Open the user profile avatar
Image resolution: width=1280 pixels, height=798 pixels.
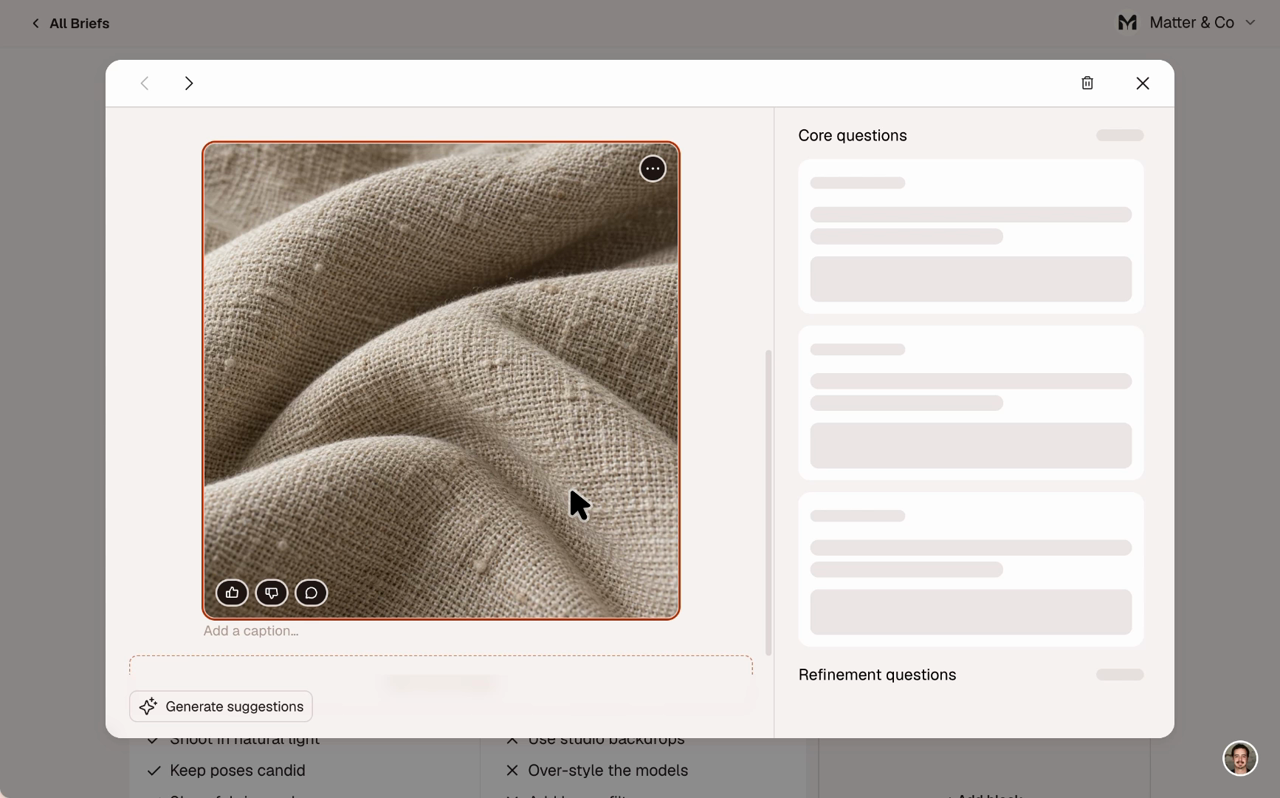[1240, 758]
